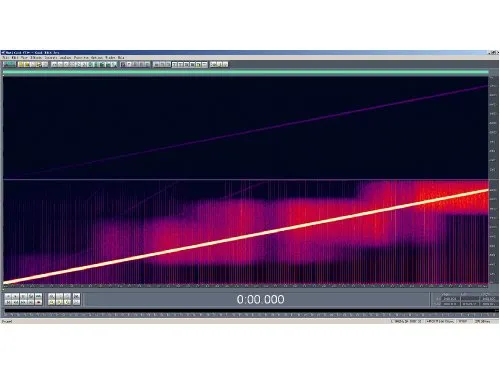Start playback with the Play button
The height and width of the screenshot is (375, 500).
click(x=15, y=296)
